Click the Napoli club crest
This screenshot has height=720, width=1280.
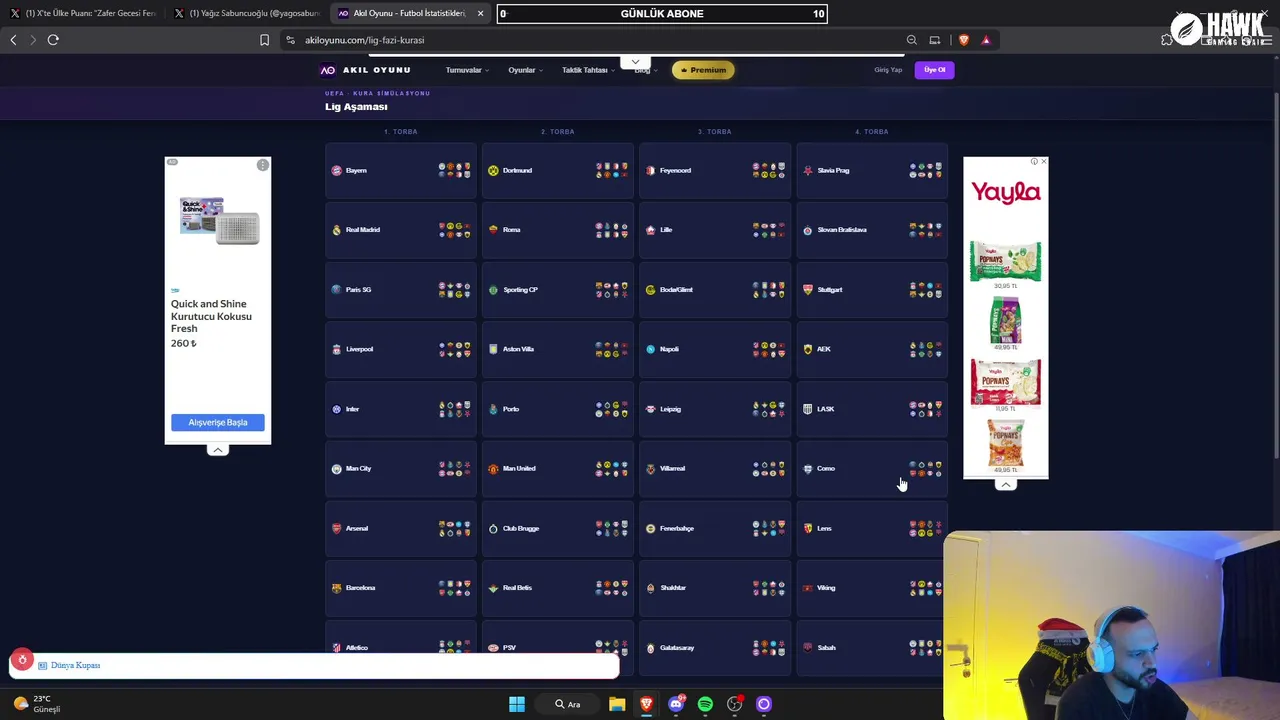(x=650, y=349)
